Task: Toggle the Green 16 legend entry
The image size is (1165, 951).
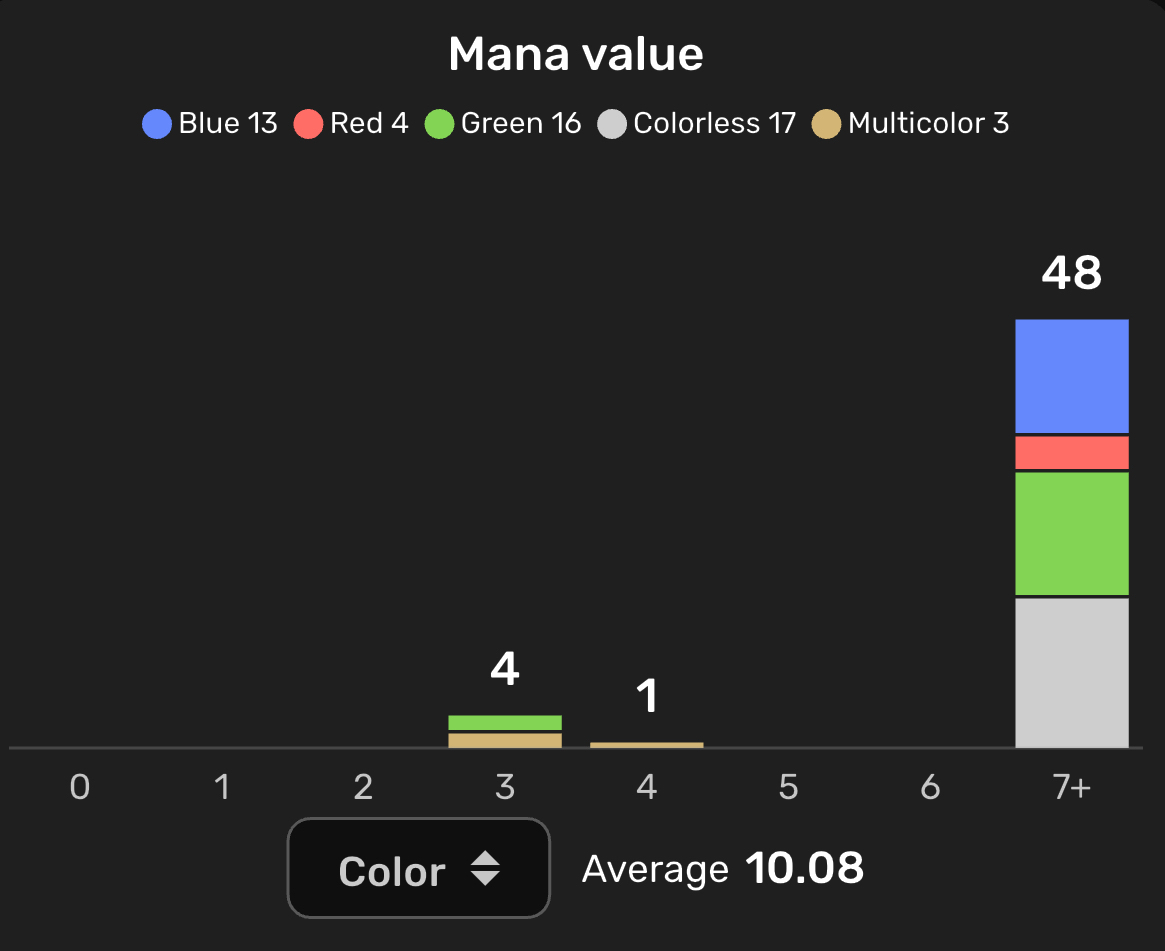Action: point(503,124)
